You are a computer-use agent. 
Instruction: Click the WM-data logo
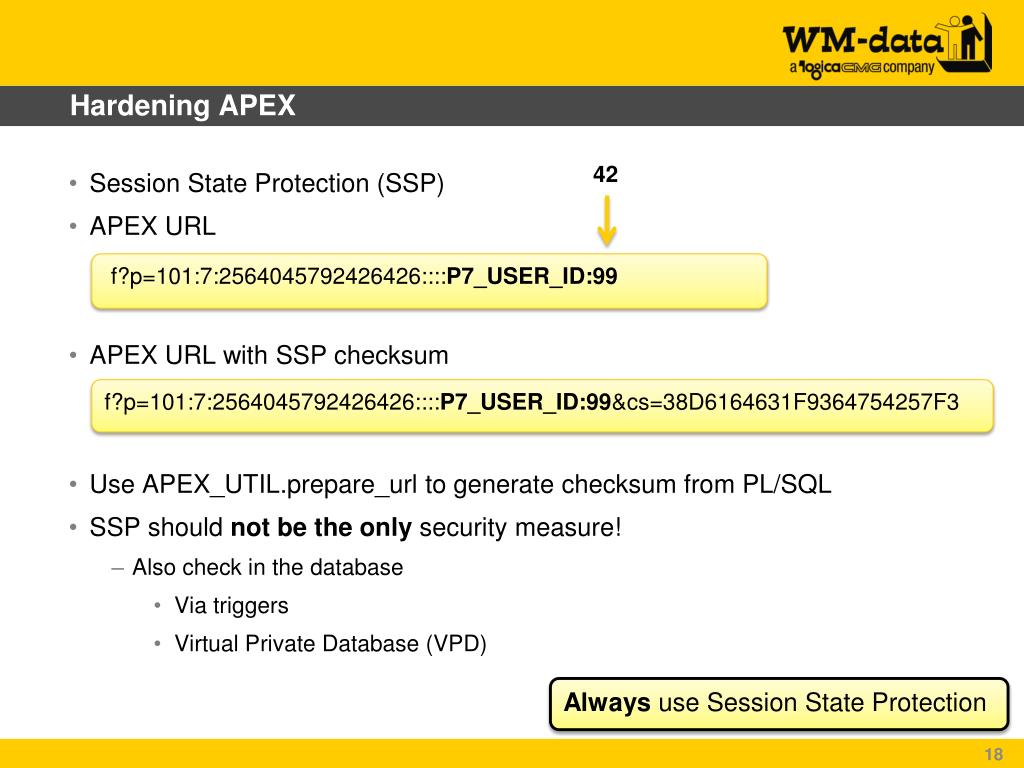tap(887, 46)
